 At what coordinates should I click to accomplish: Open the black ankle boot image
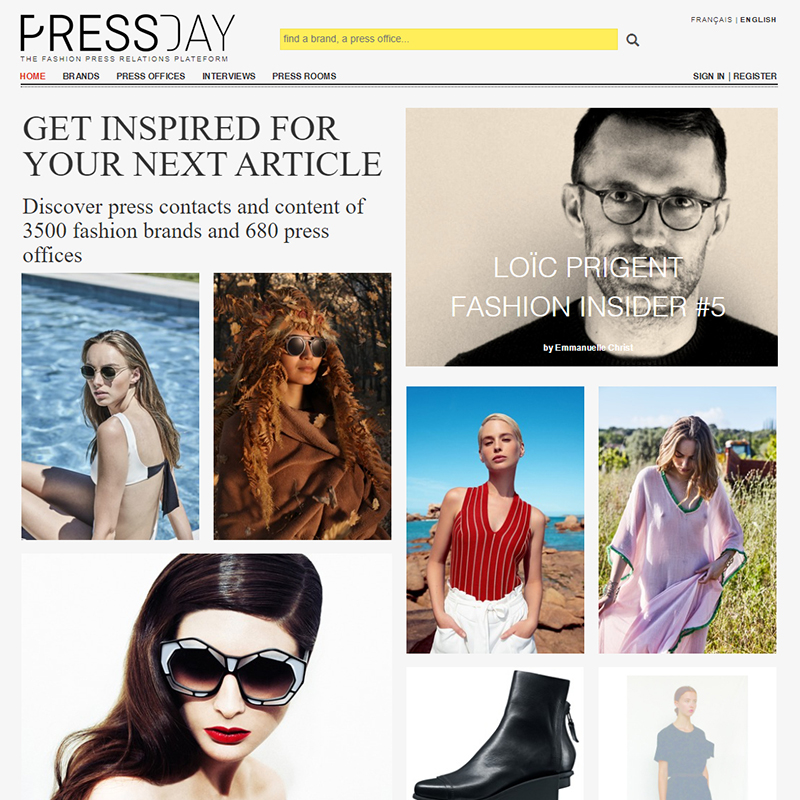pos(495,733)
